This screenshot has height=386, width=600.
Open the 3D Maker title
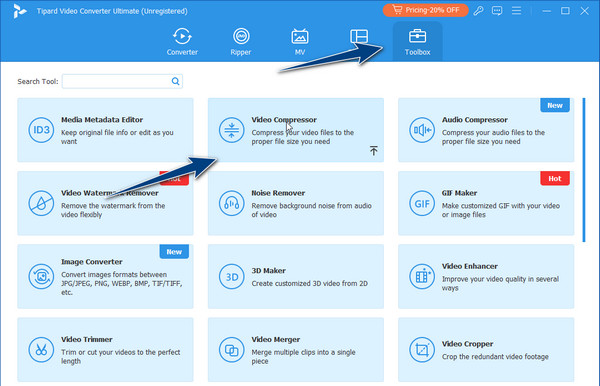pyautogui.click(x=268, y=271)
